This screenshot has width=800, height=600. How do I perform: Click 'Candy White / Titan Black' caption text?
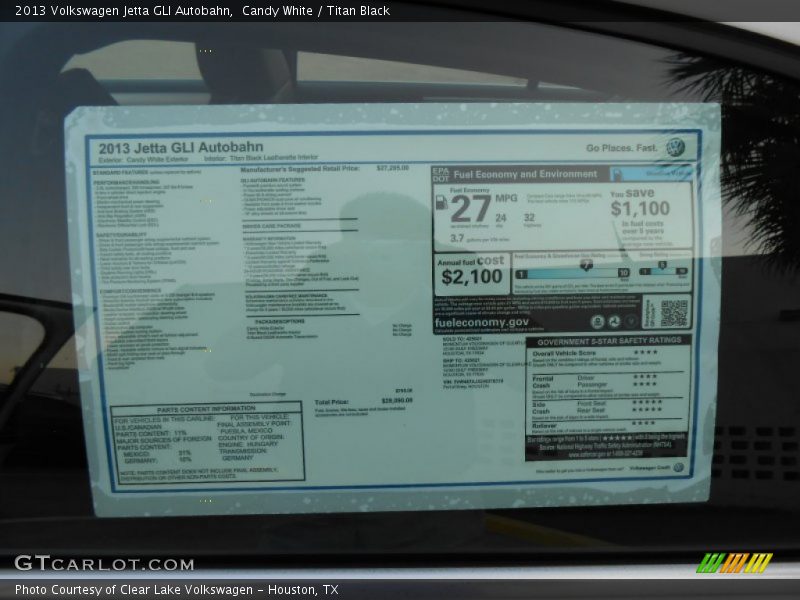(x=316, y=11)
